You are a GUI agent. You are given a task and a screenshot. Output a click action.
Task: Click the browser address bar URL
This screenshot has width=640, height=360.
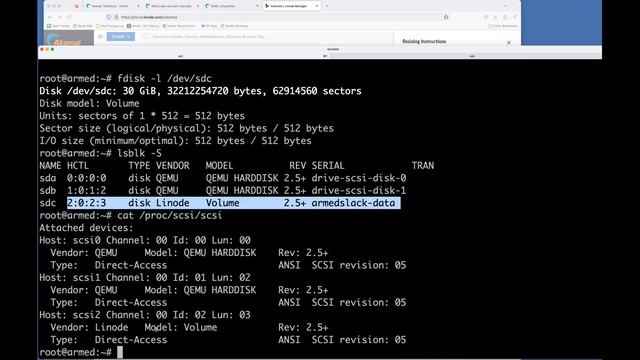[x=149, y=17]
